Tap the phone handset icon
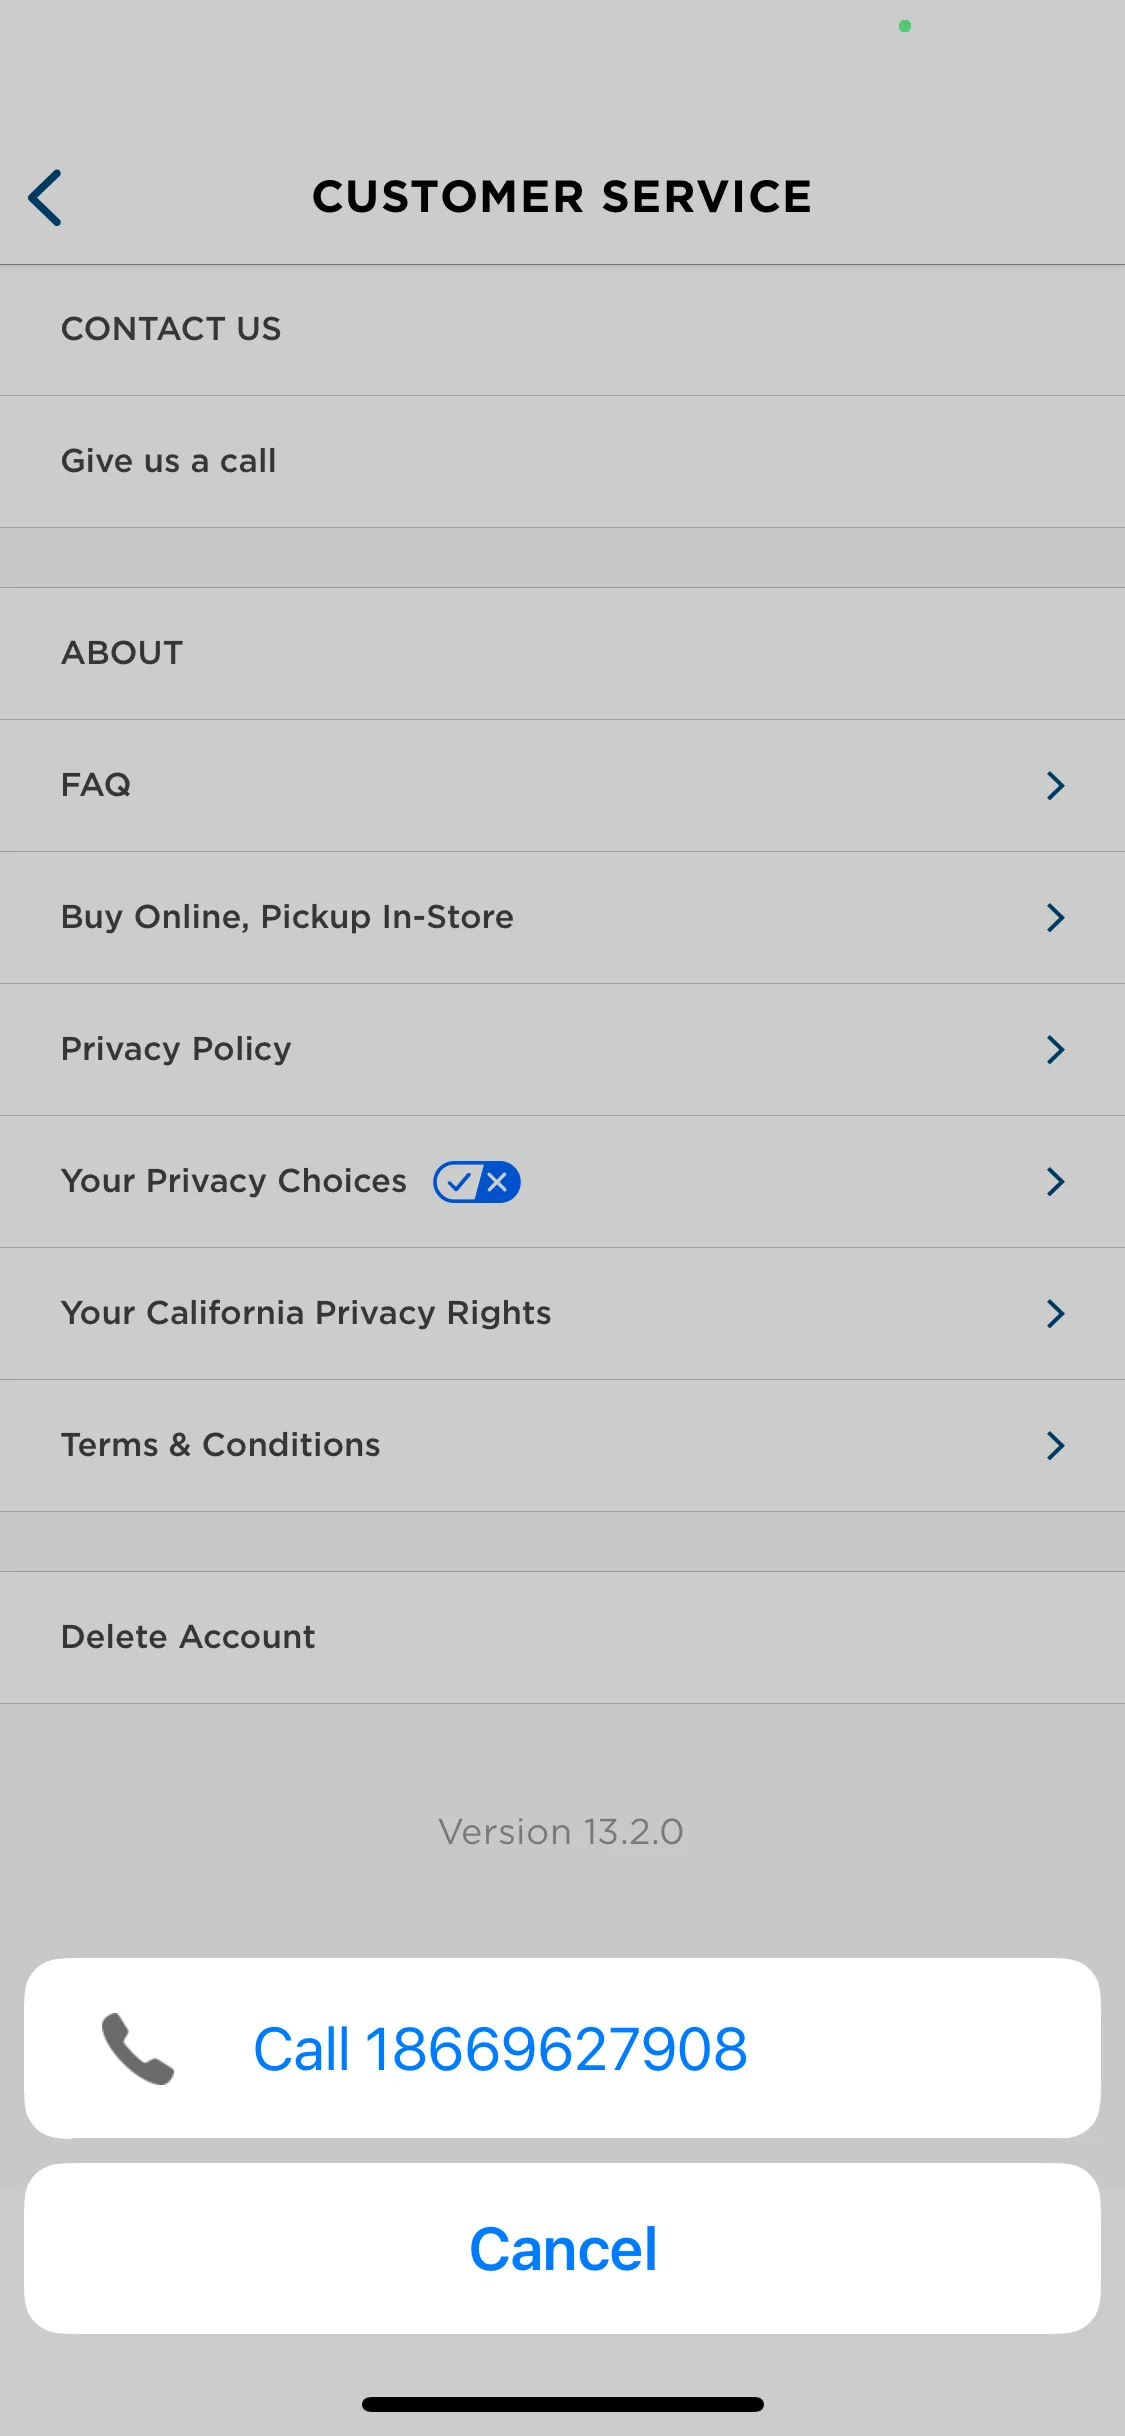Screen dimensions: 1125x2436 [x=138, y=2048]
